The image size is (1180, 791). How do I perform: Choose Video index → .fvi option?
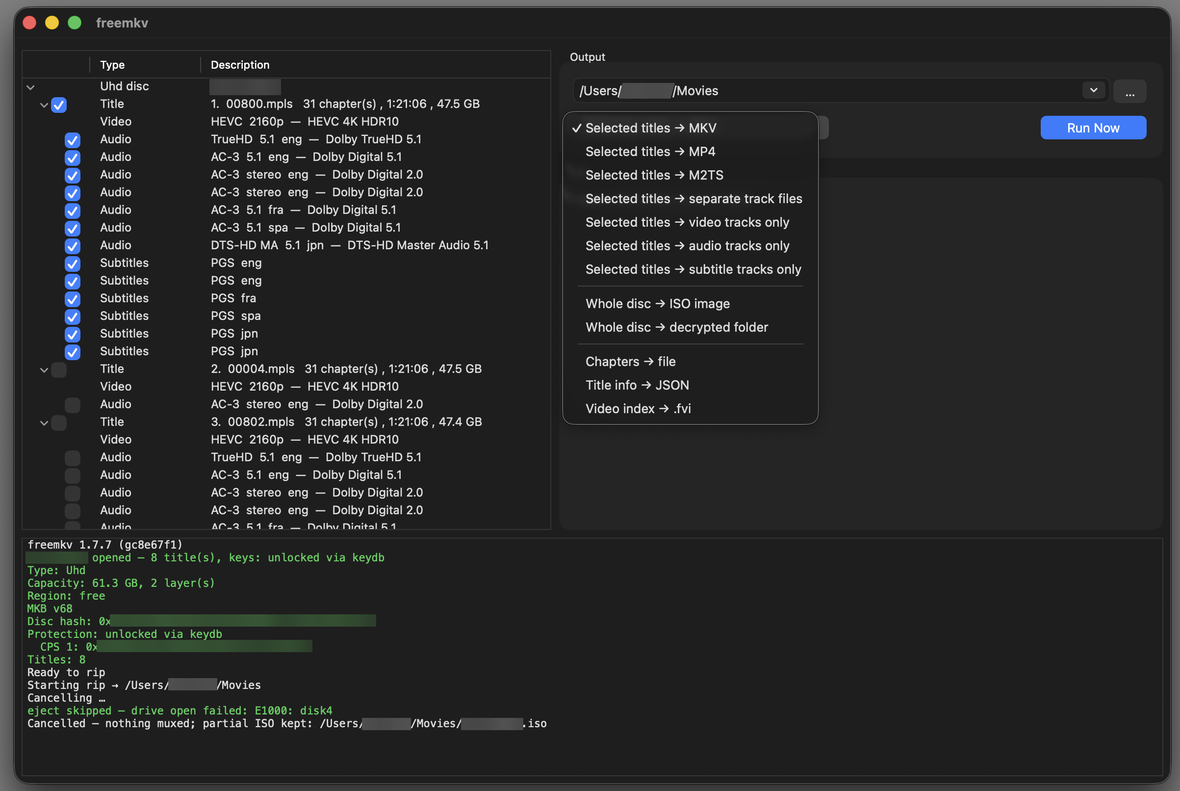(690, 409)
